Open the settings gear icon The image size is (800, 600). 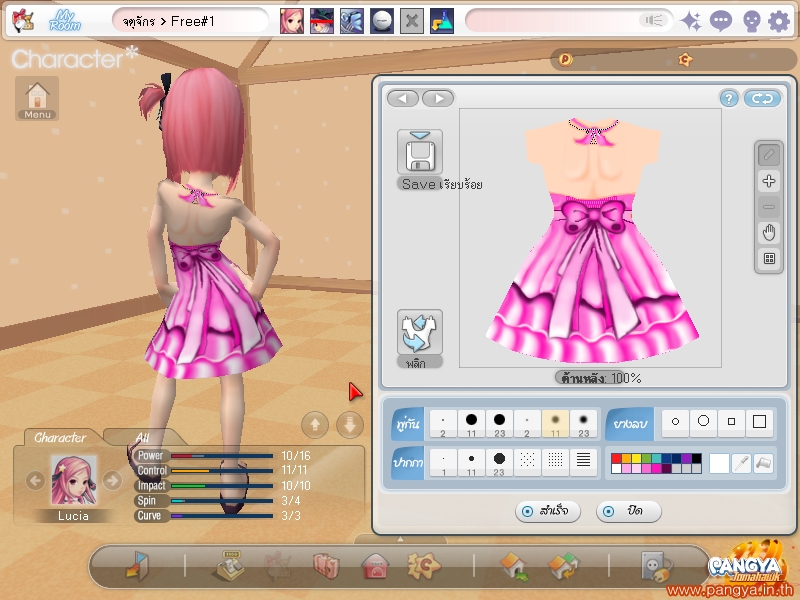779,21
